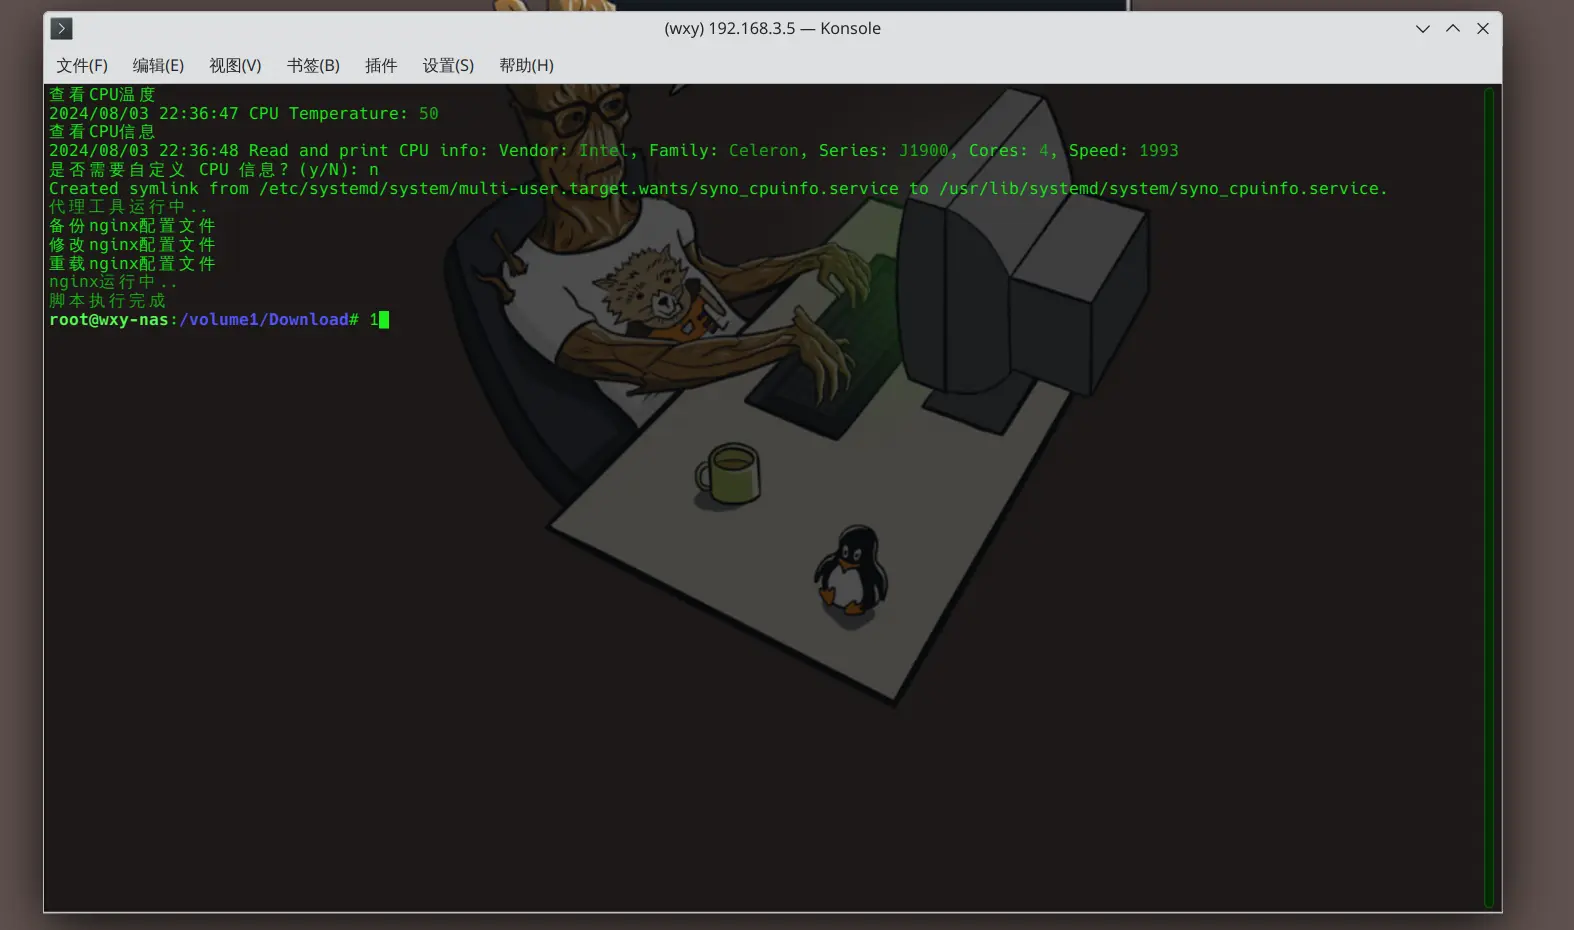
Task: Minimize the Konsole window
Action: click(x=1422, y=29)
